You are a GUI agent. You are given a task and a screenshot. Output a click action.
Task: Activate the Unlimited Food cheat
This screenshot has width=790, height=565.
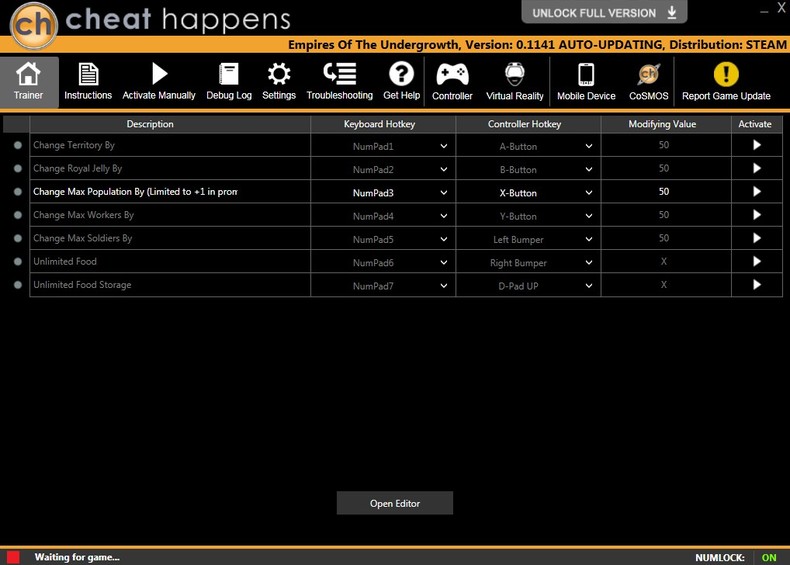tap(756, 261)
